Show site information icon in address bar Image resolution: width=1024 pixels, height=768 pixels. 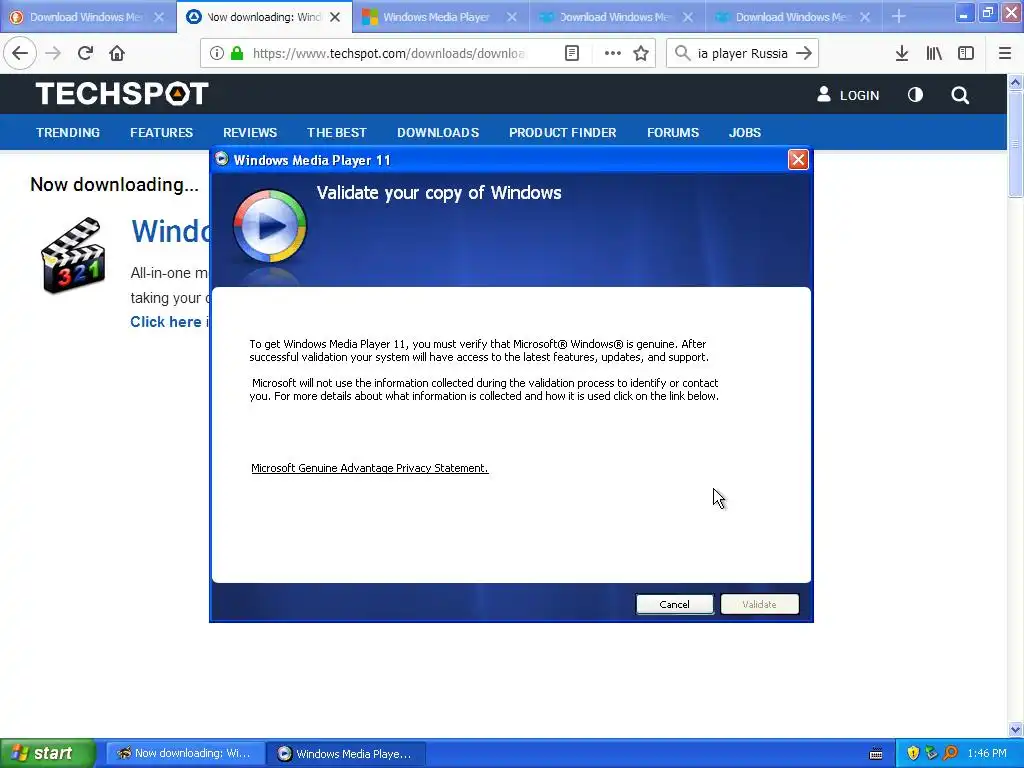coord(217,54)
